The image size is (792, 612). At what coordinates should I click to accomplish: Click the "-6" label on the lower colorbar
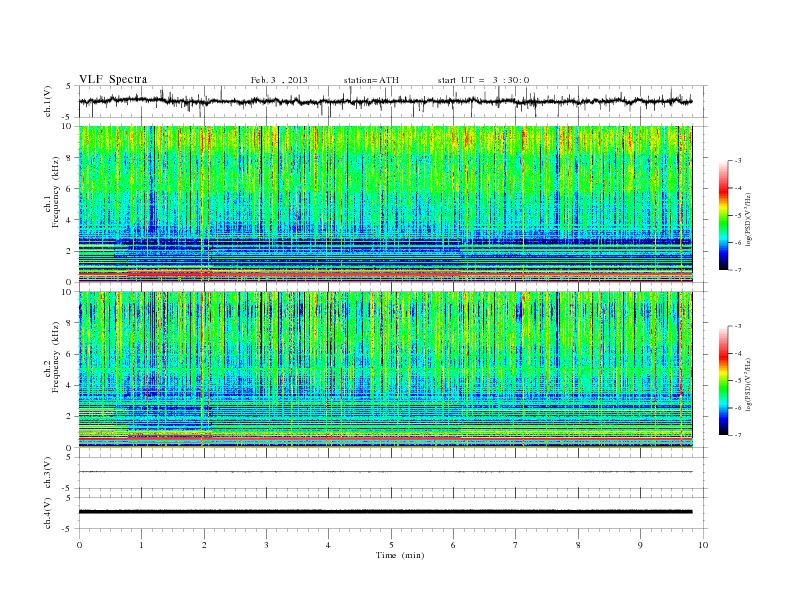(x=738, y=408)
